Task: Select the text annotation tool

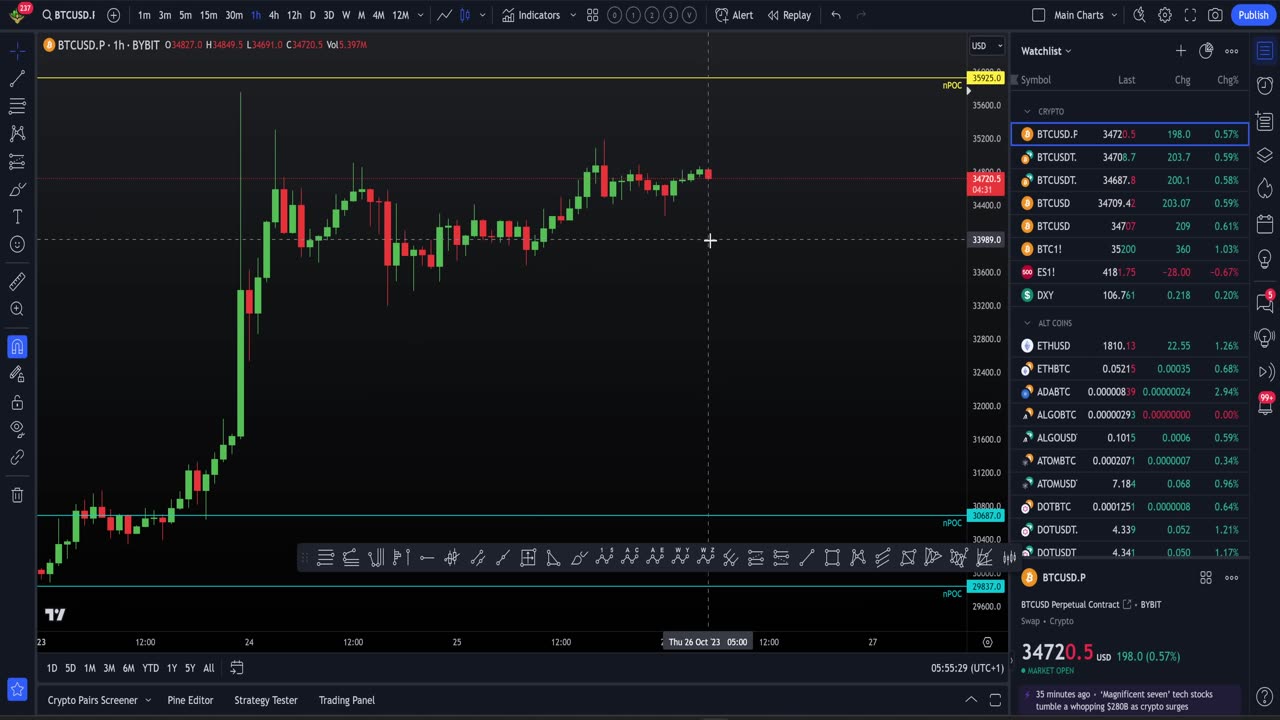Action: point(17,216)
